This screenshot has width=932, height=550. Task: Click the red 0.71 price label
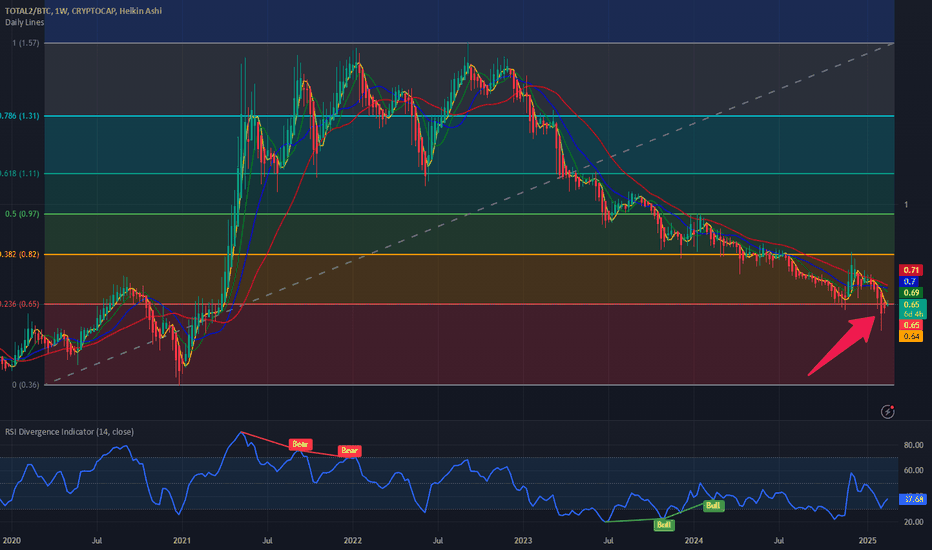point(911,270)
